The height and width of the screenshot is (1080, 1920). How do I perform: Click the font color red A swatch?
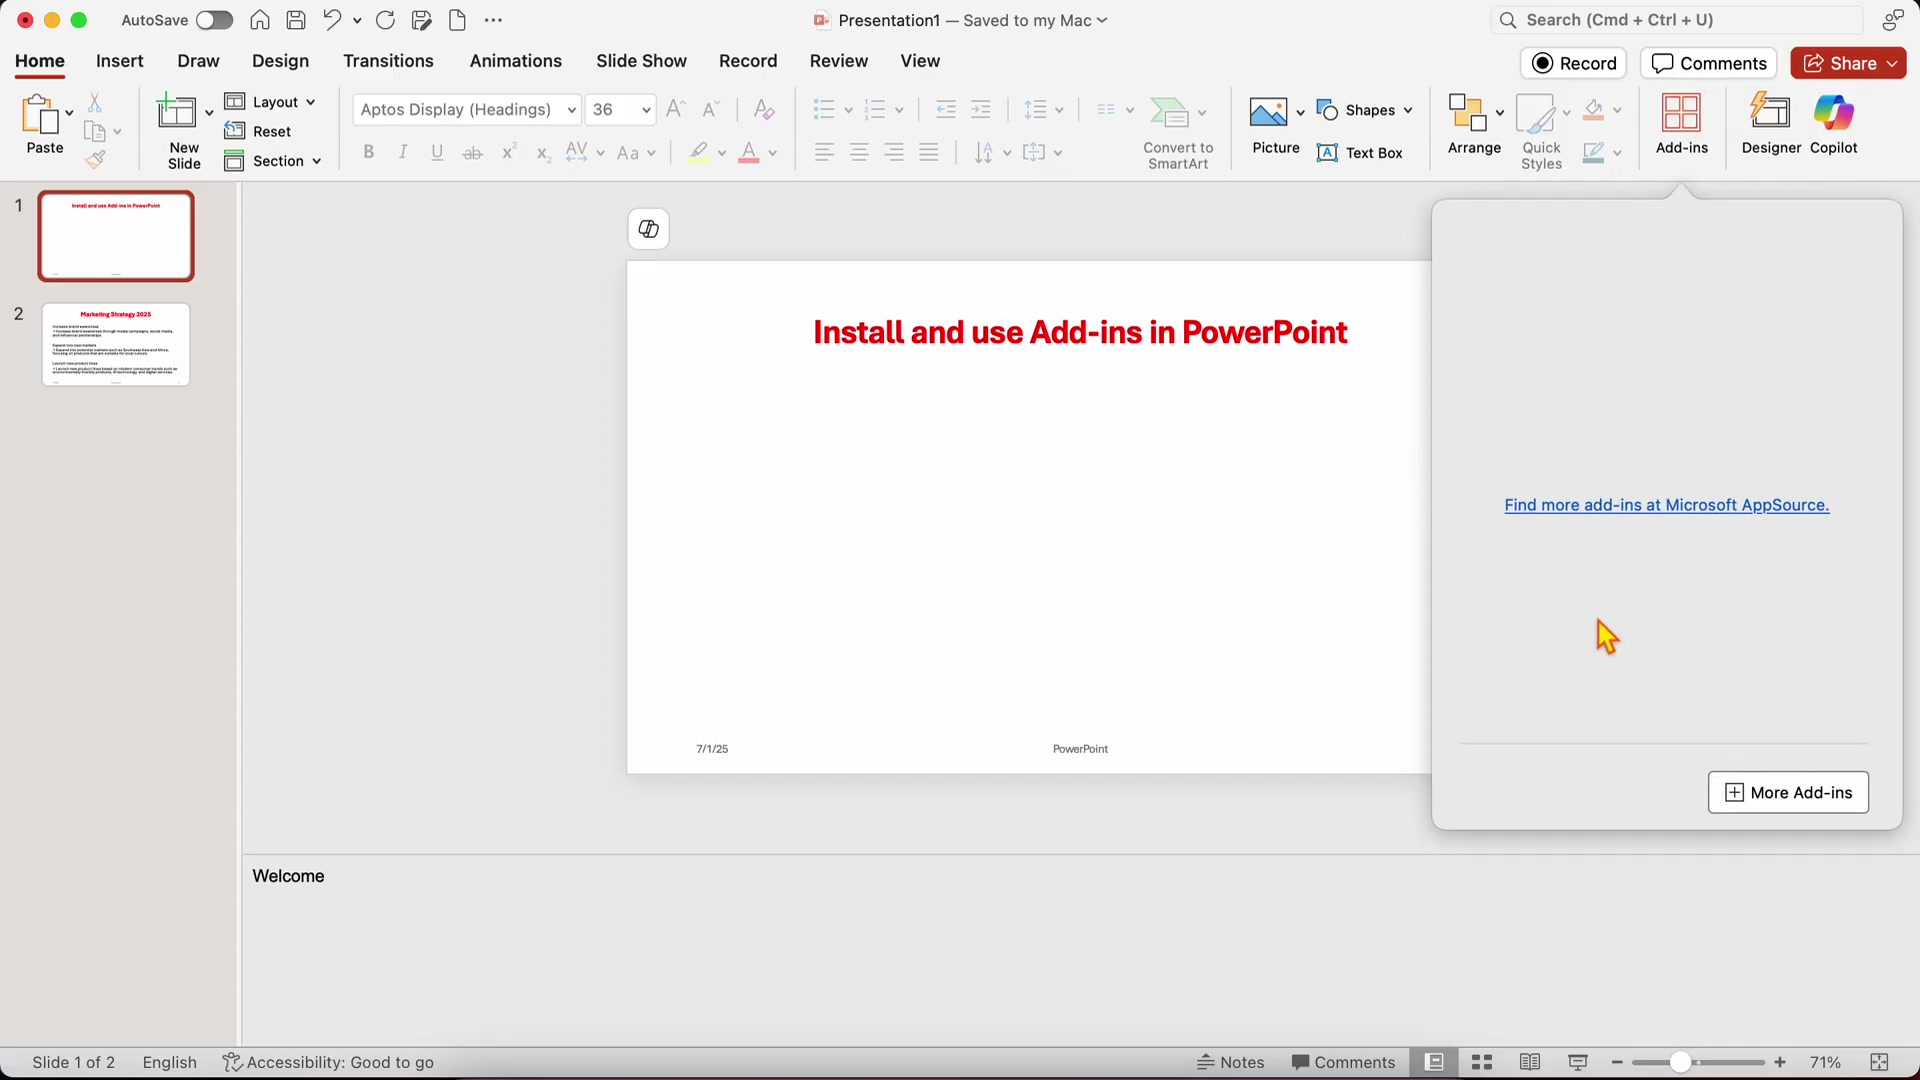pyautogui.click(x=749, y=153)
